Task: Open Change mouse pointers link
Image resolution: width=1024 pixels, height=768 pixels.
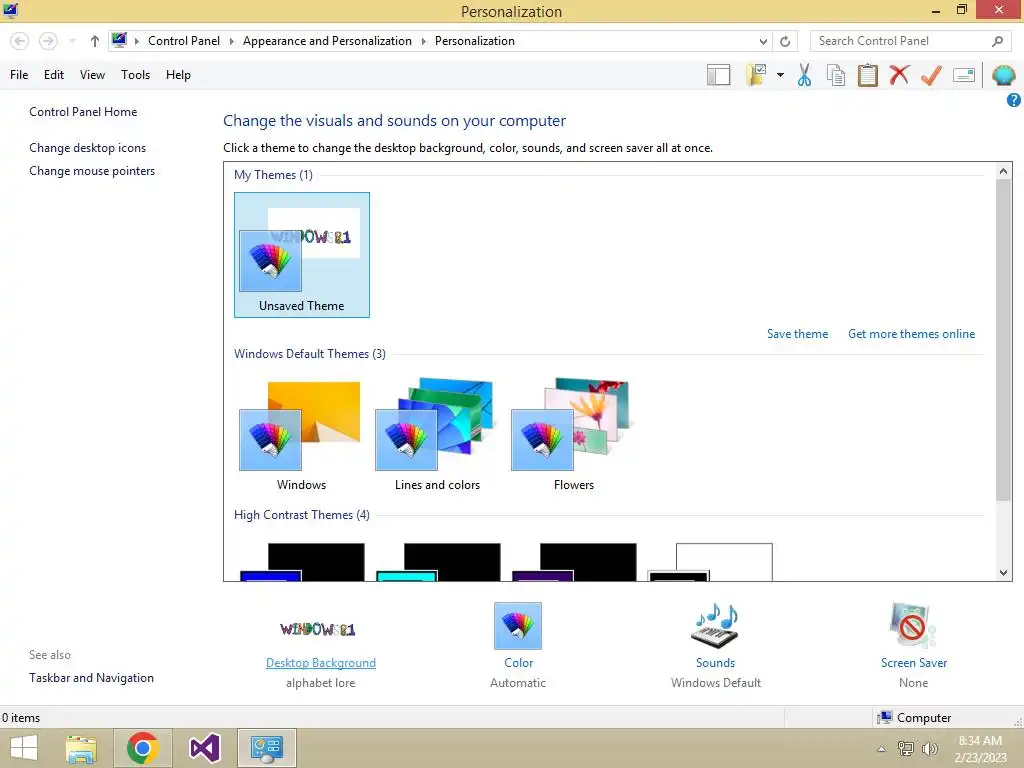Action: (92, 171)
